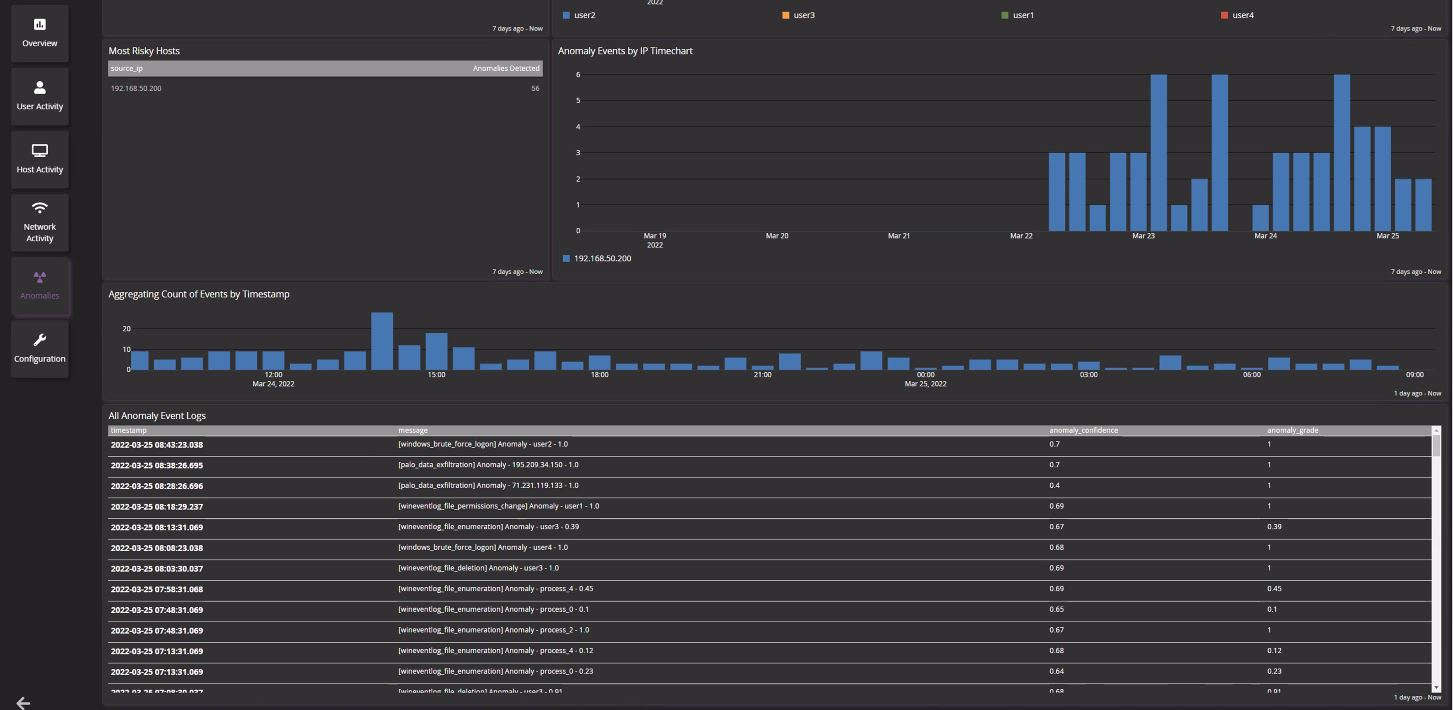Sort hosts by Anomalies Detected header

click(x=506, y=68)
